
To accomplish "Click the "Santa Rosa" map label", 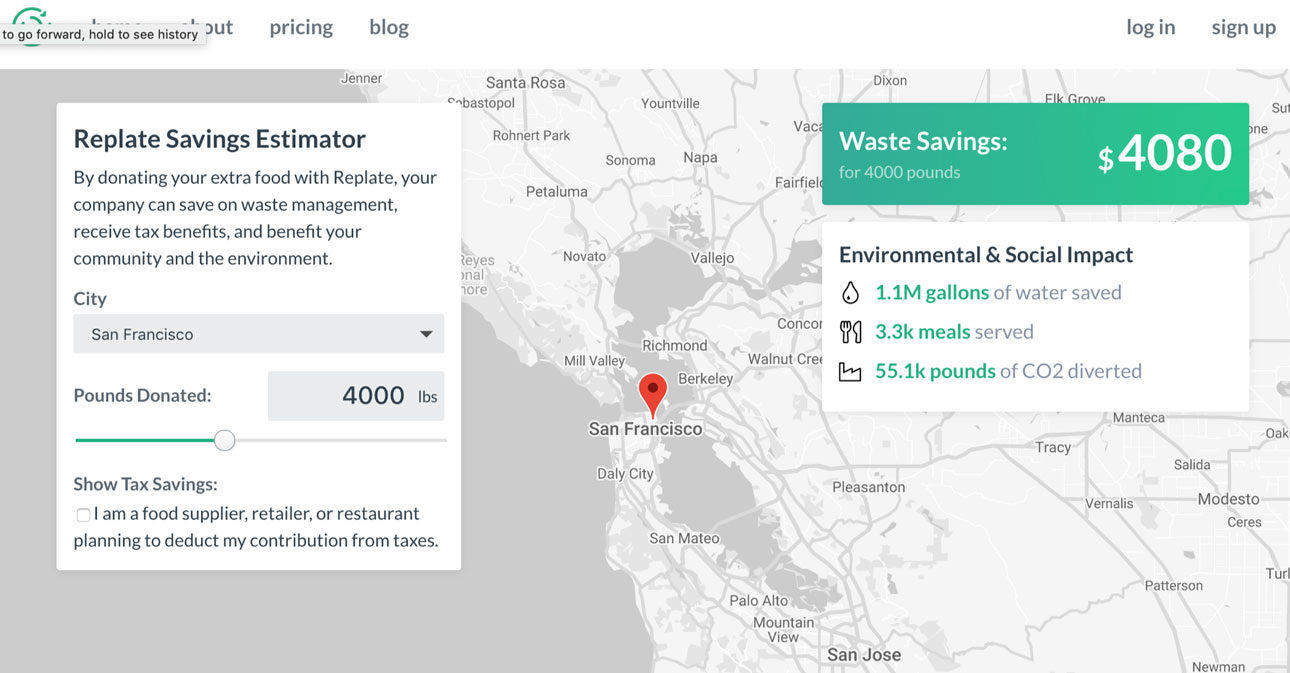I will (526, 82).
